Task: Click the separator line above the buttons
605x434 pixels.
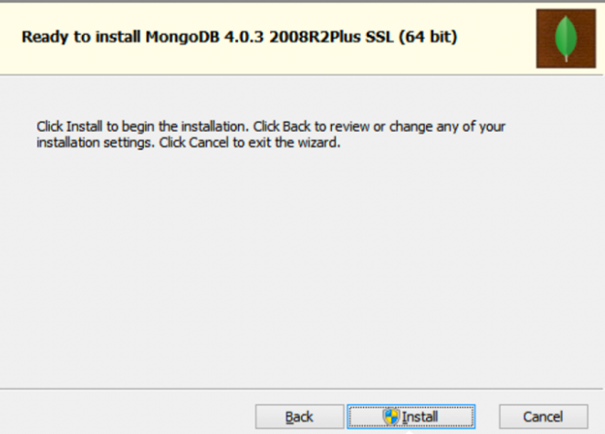Action: (x=300, y=388)
